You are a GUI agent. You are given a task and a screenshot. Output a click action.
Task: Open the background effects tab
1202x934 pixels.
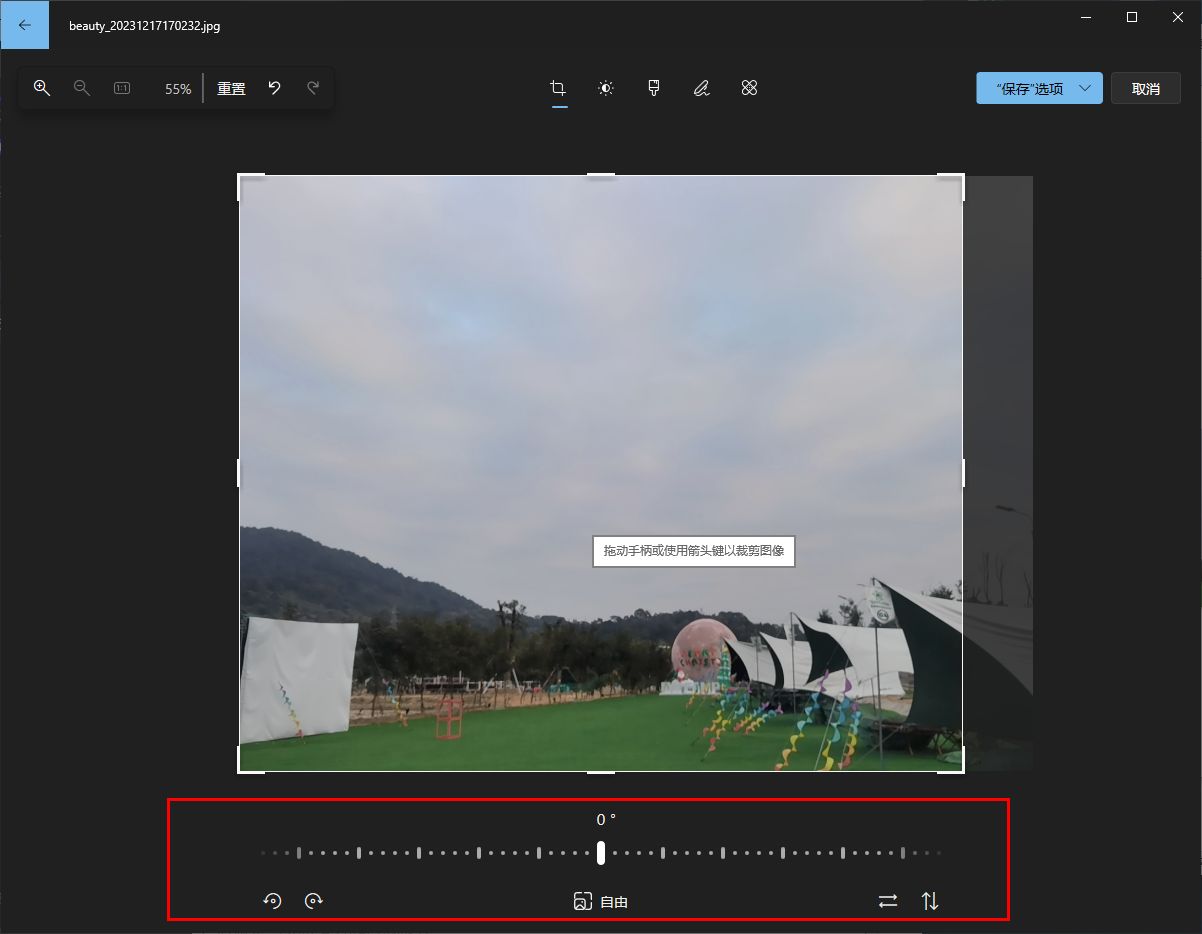[x=750, y=88]
